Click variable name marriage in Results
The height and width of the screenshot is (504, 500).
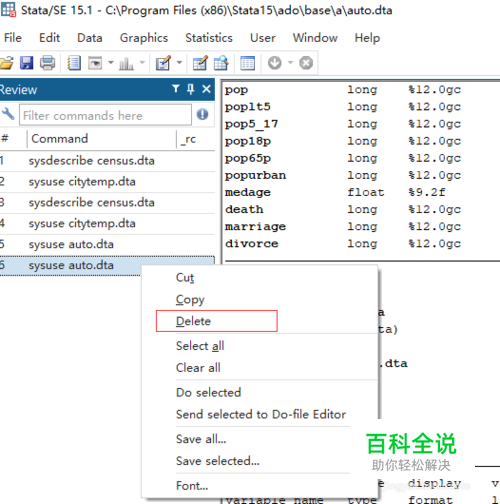point(255,227)
